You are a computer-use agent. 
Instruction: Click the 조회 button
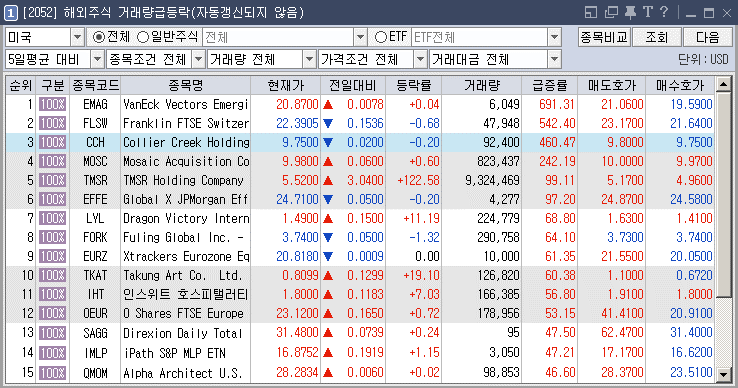click(x=657, y=37)
